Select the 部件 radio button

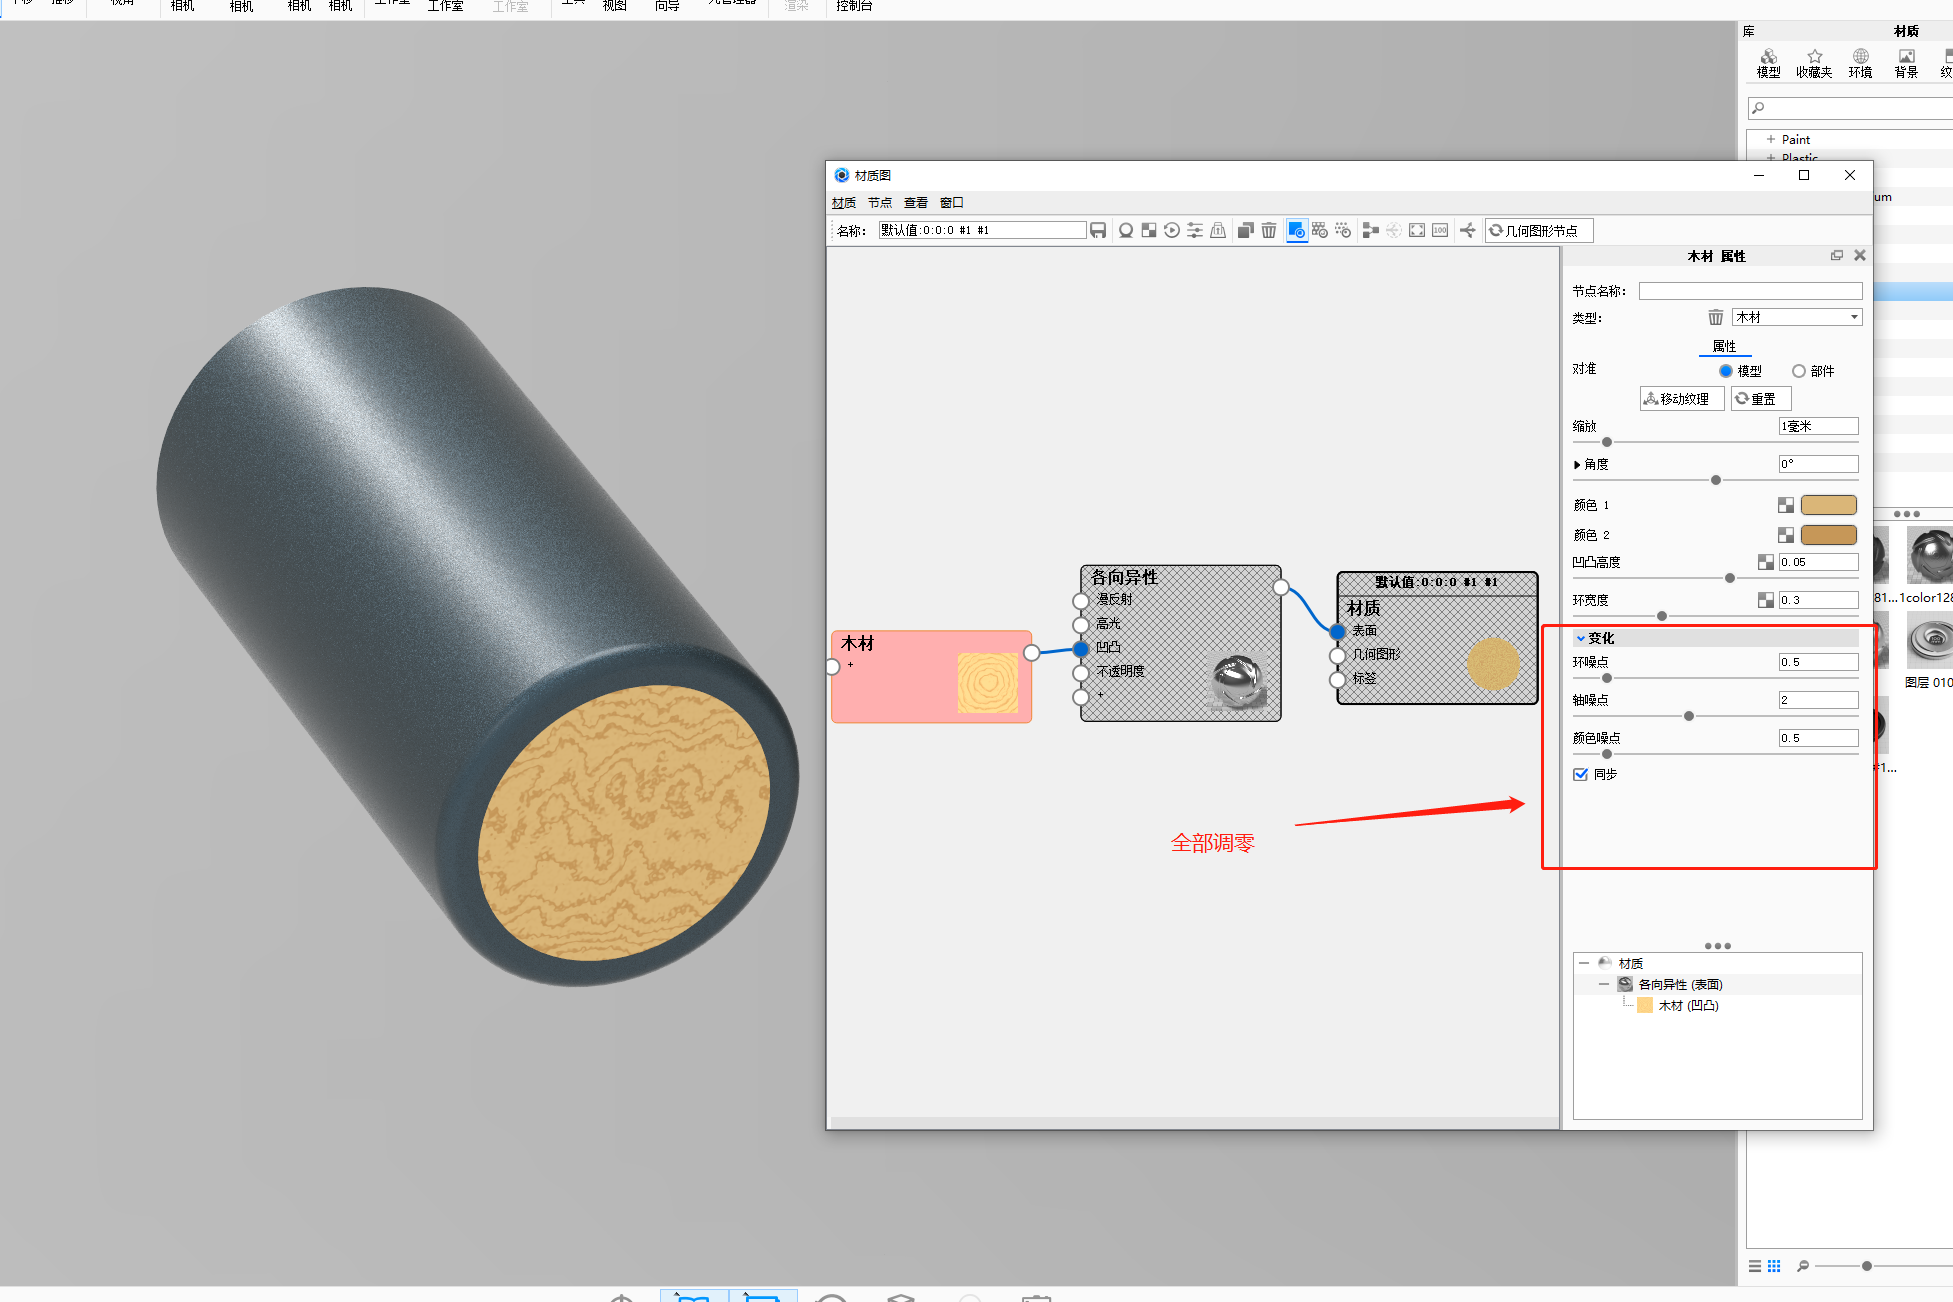[x=1799, y=371]
